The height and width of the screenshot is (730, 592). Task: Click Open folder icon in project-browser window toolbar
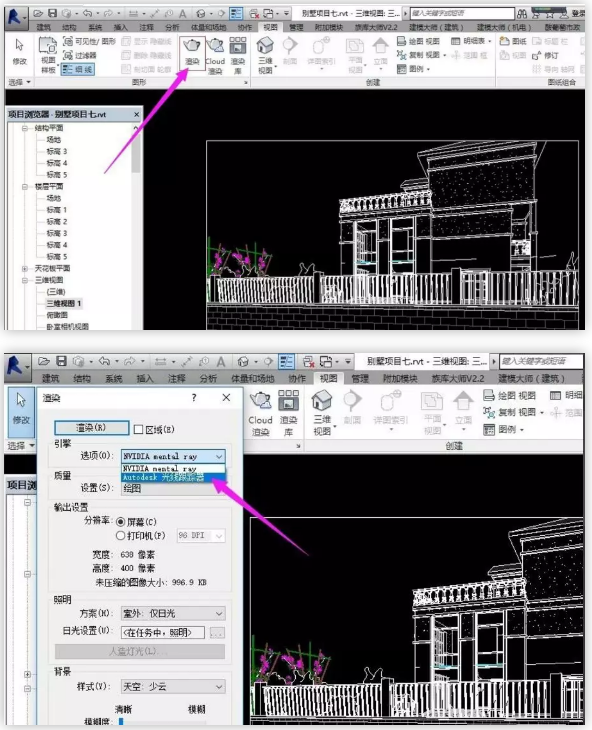39,14
